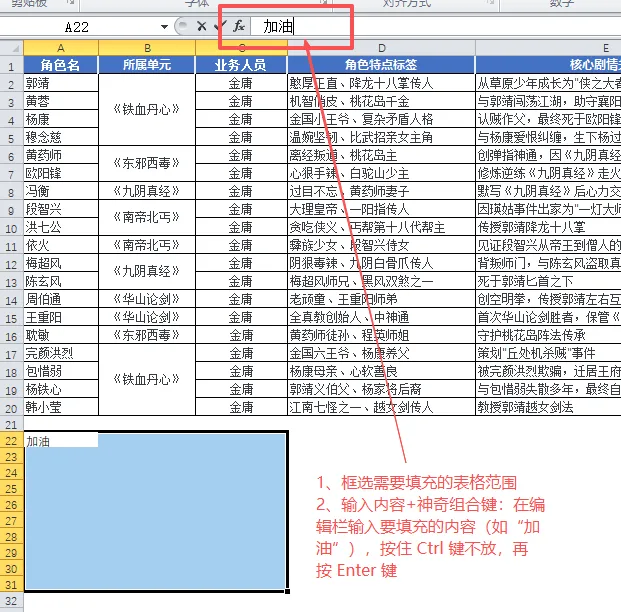621x612 pixels.
Task: Select cell 江南七怪之一、越女剑传人
Action: [x=381, y=407]
